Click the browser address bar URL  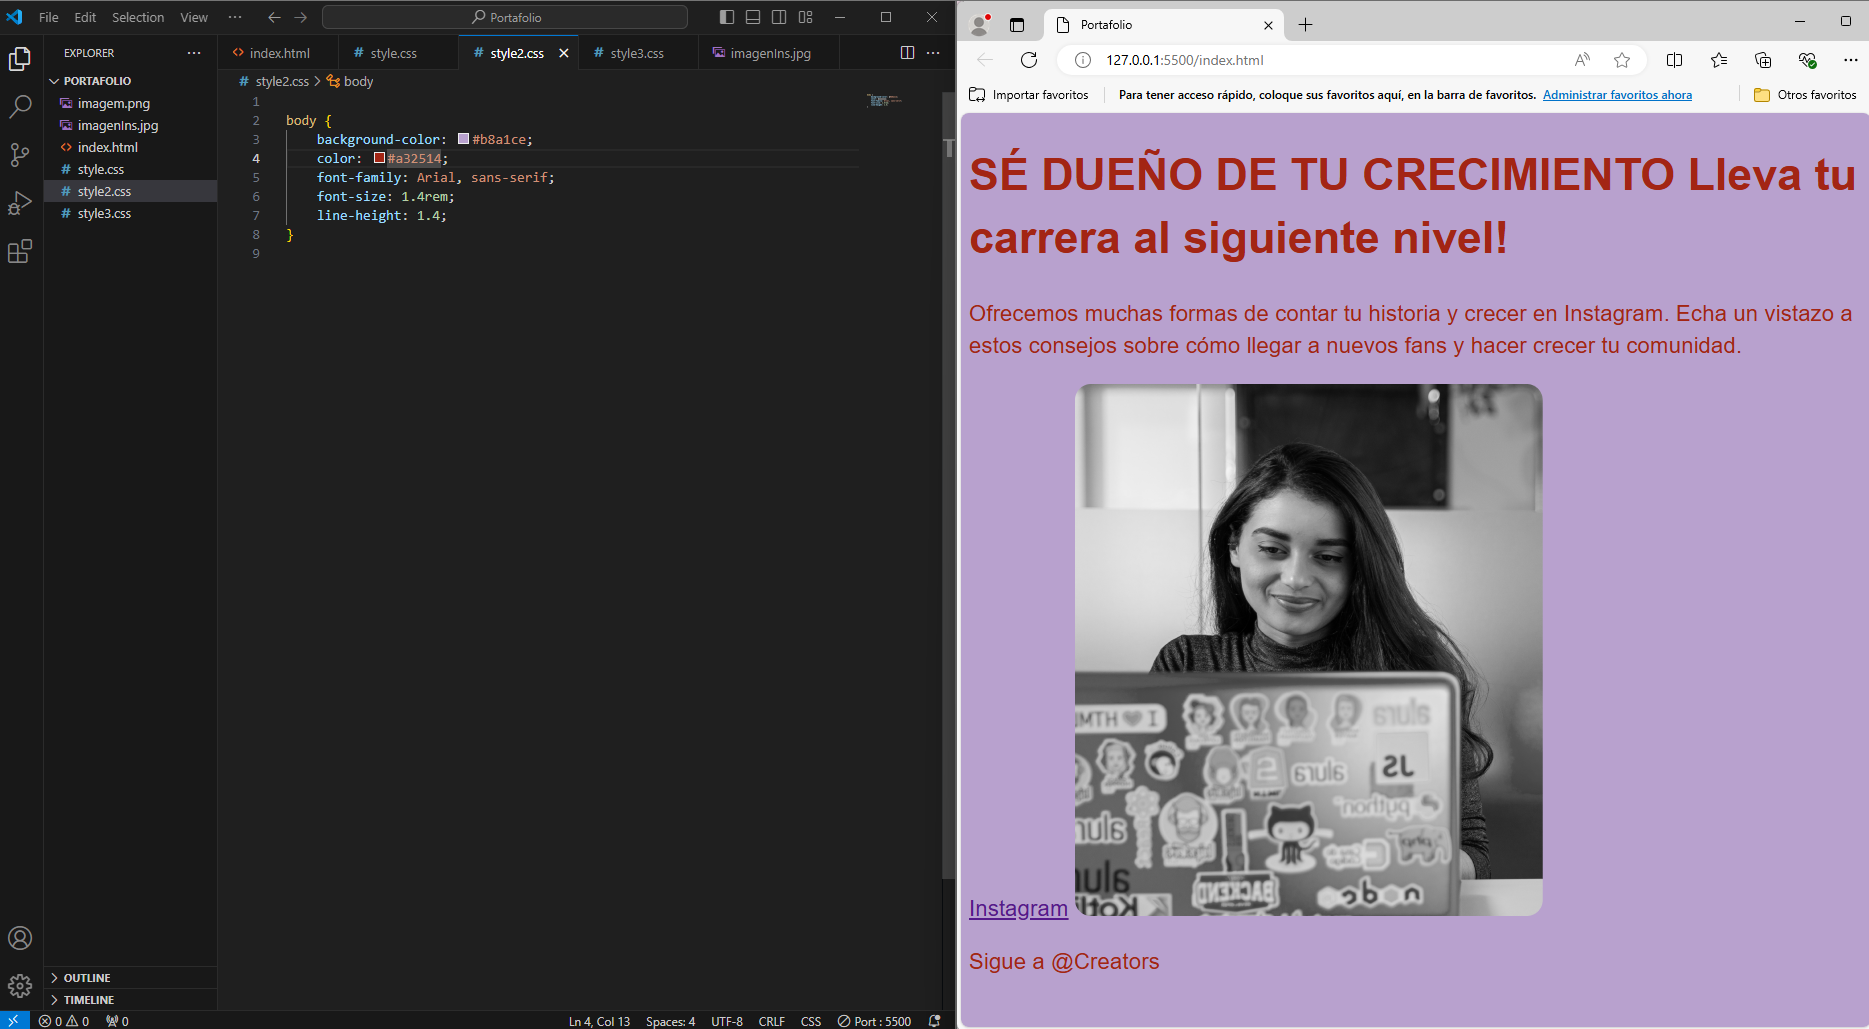(1184, 60)
